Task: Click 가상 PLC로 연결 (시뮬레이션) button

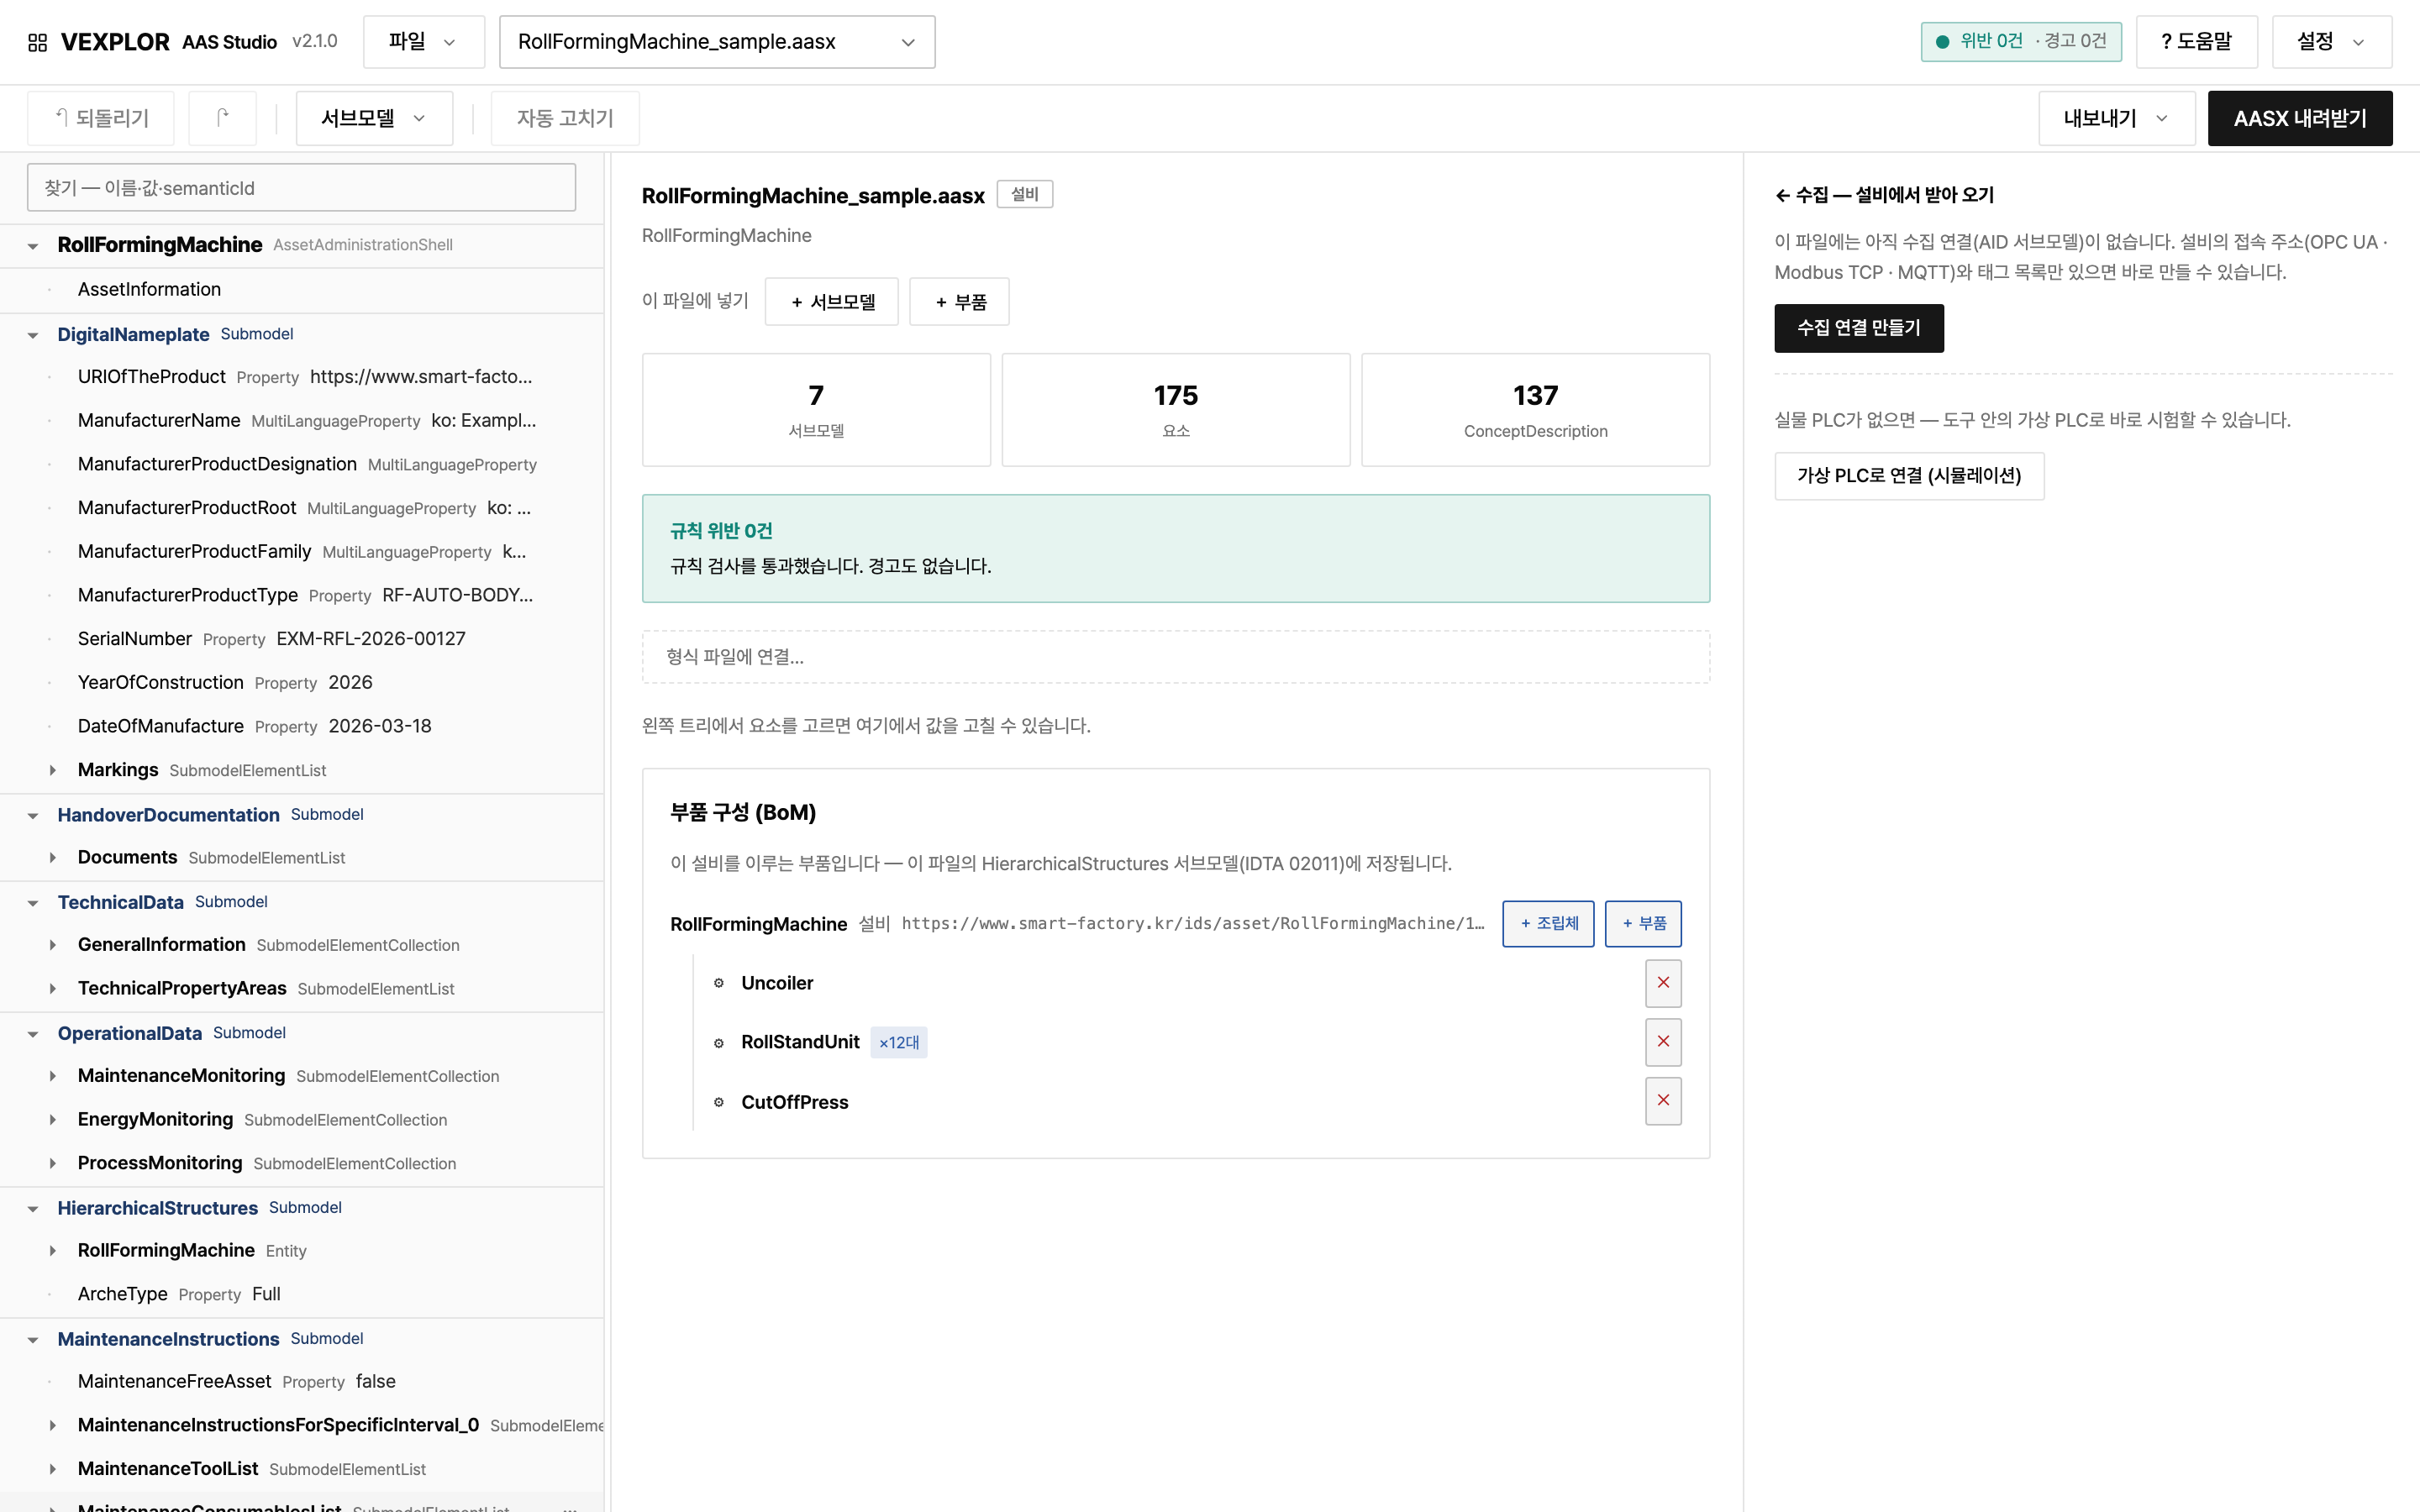Action: pyautogui.click(x=1909, y=476)
